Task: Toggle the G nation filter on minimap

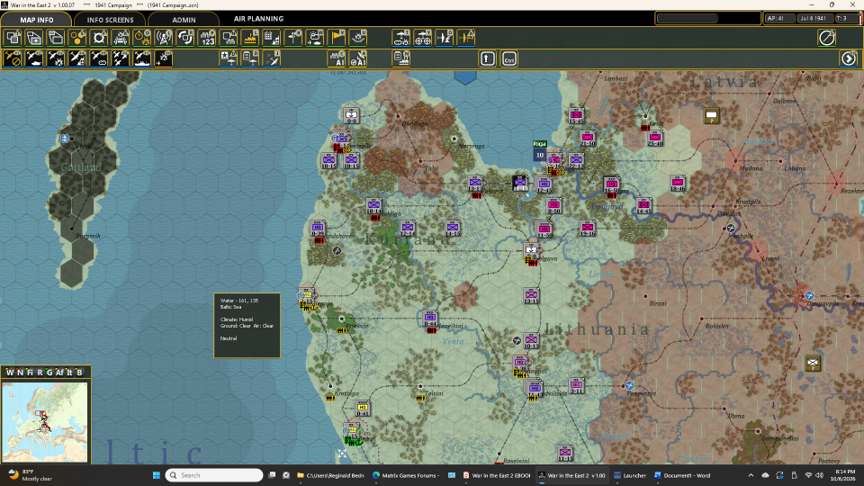Action: (x=49, y=372)
